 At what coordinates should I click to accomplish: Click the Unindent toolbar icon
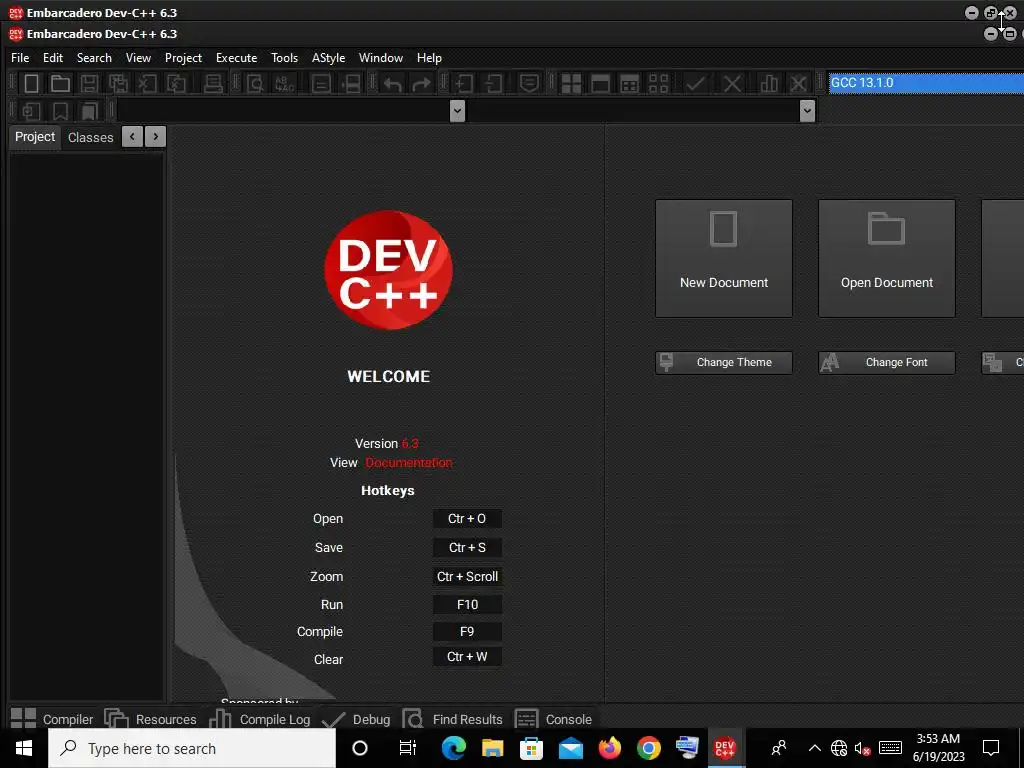point(494,84)
